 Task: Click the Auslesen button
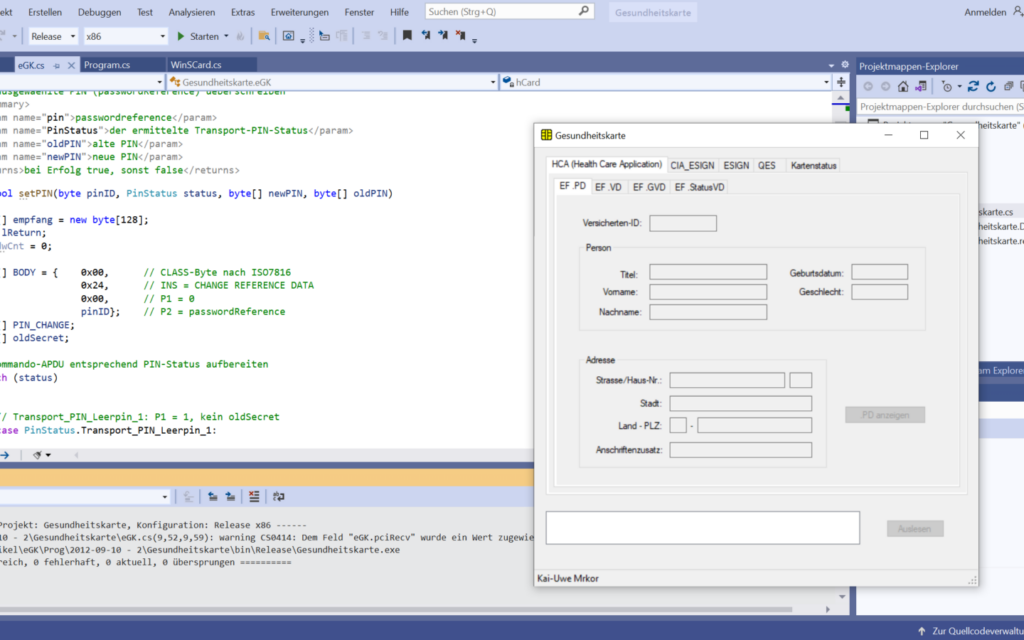pos(915,528)
